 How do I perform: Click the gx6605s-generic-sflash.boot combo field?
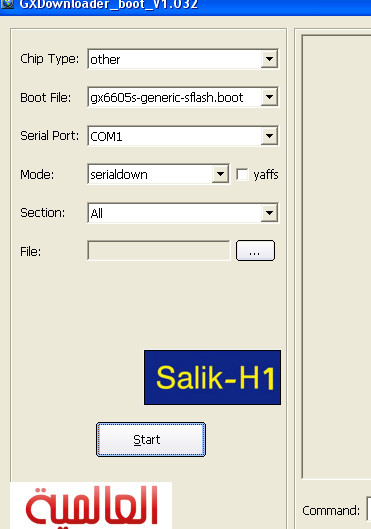tap(183, 97)
